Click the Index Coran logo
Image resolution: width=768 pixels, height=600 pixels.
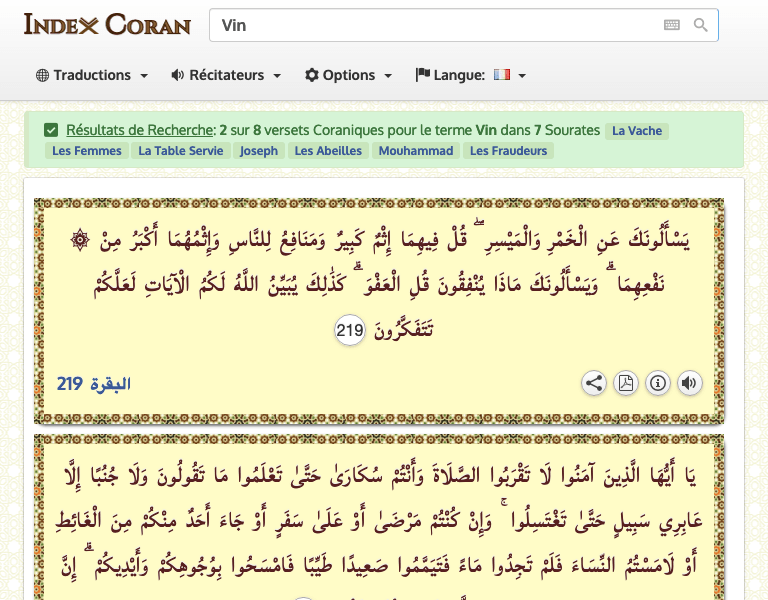pyautogui.click(x=107, y=24)
